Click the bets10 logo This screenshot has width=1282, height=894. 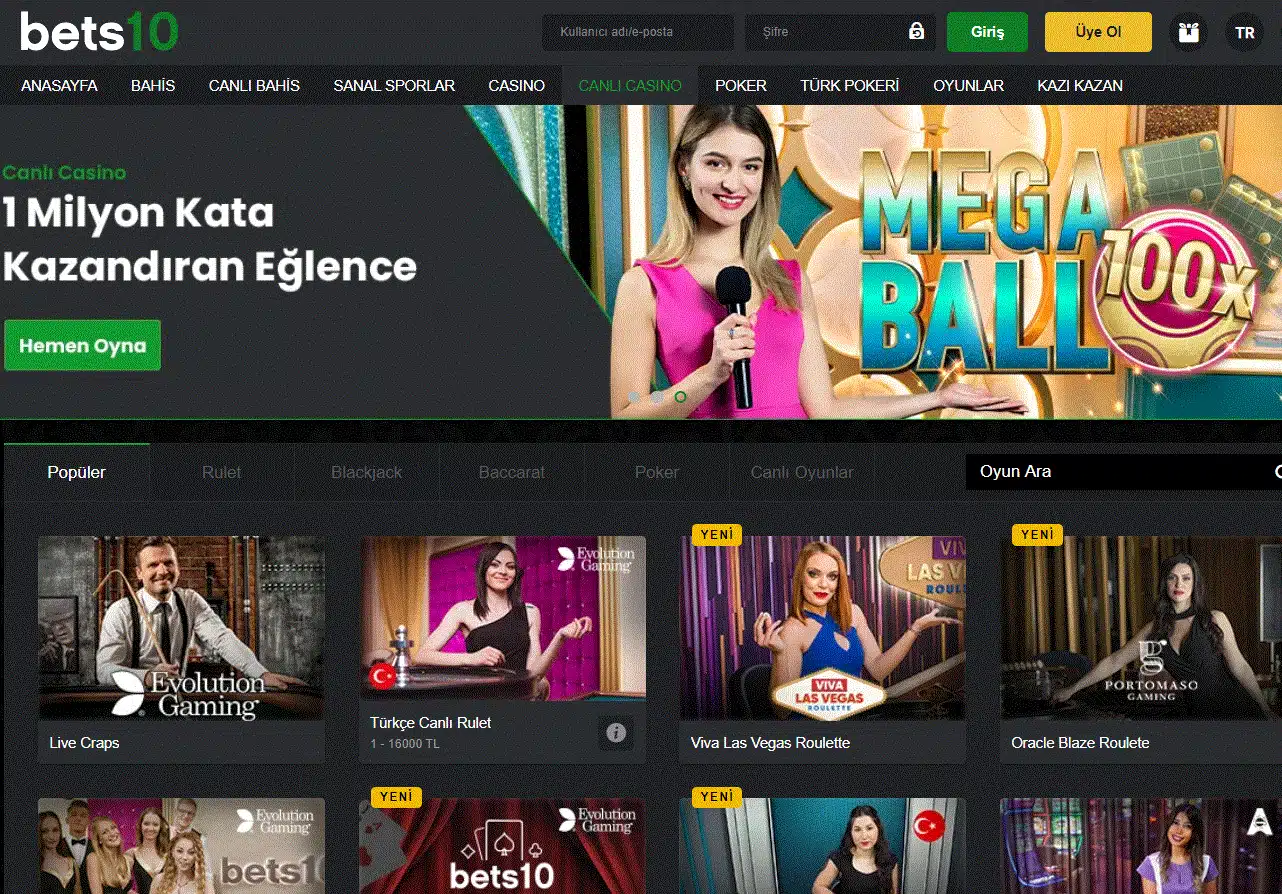[x=99, y=32]
